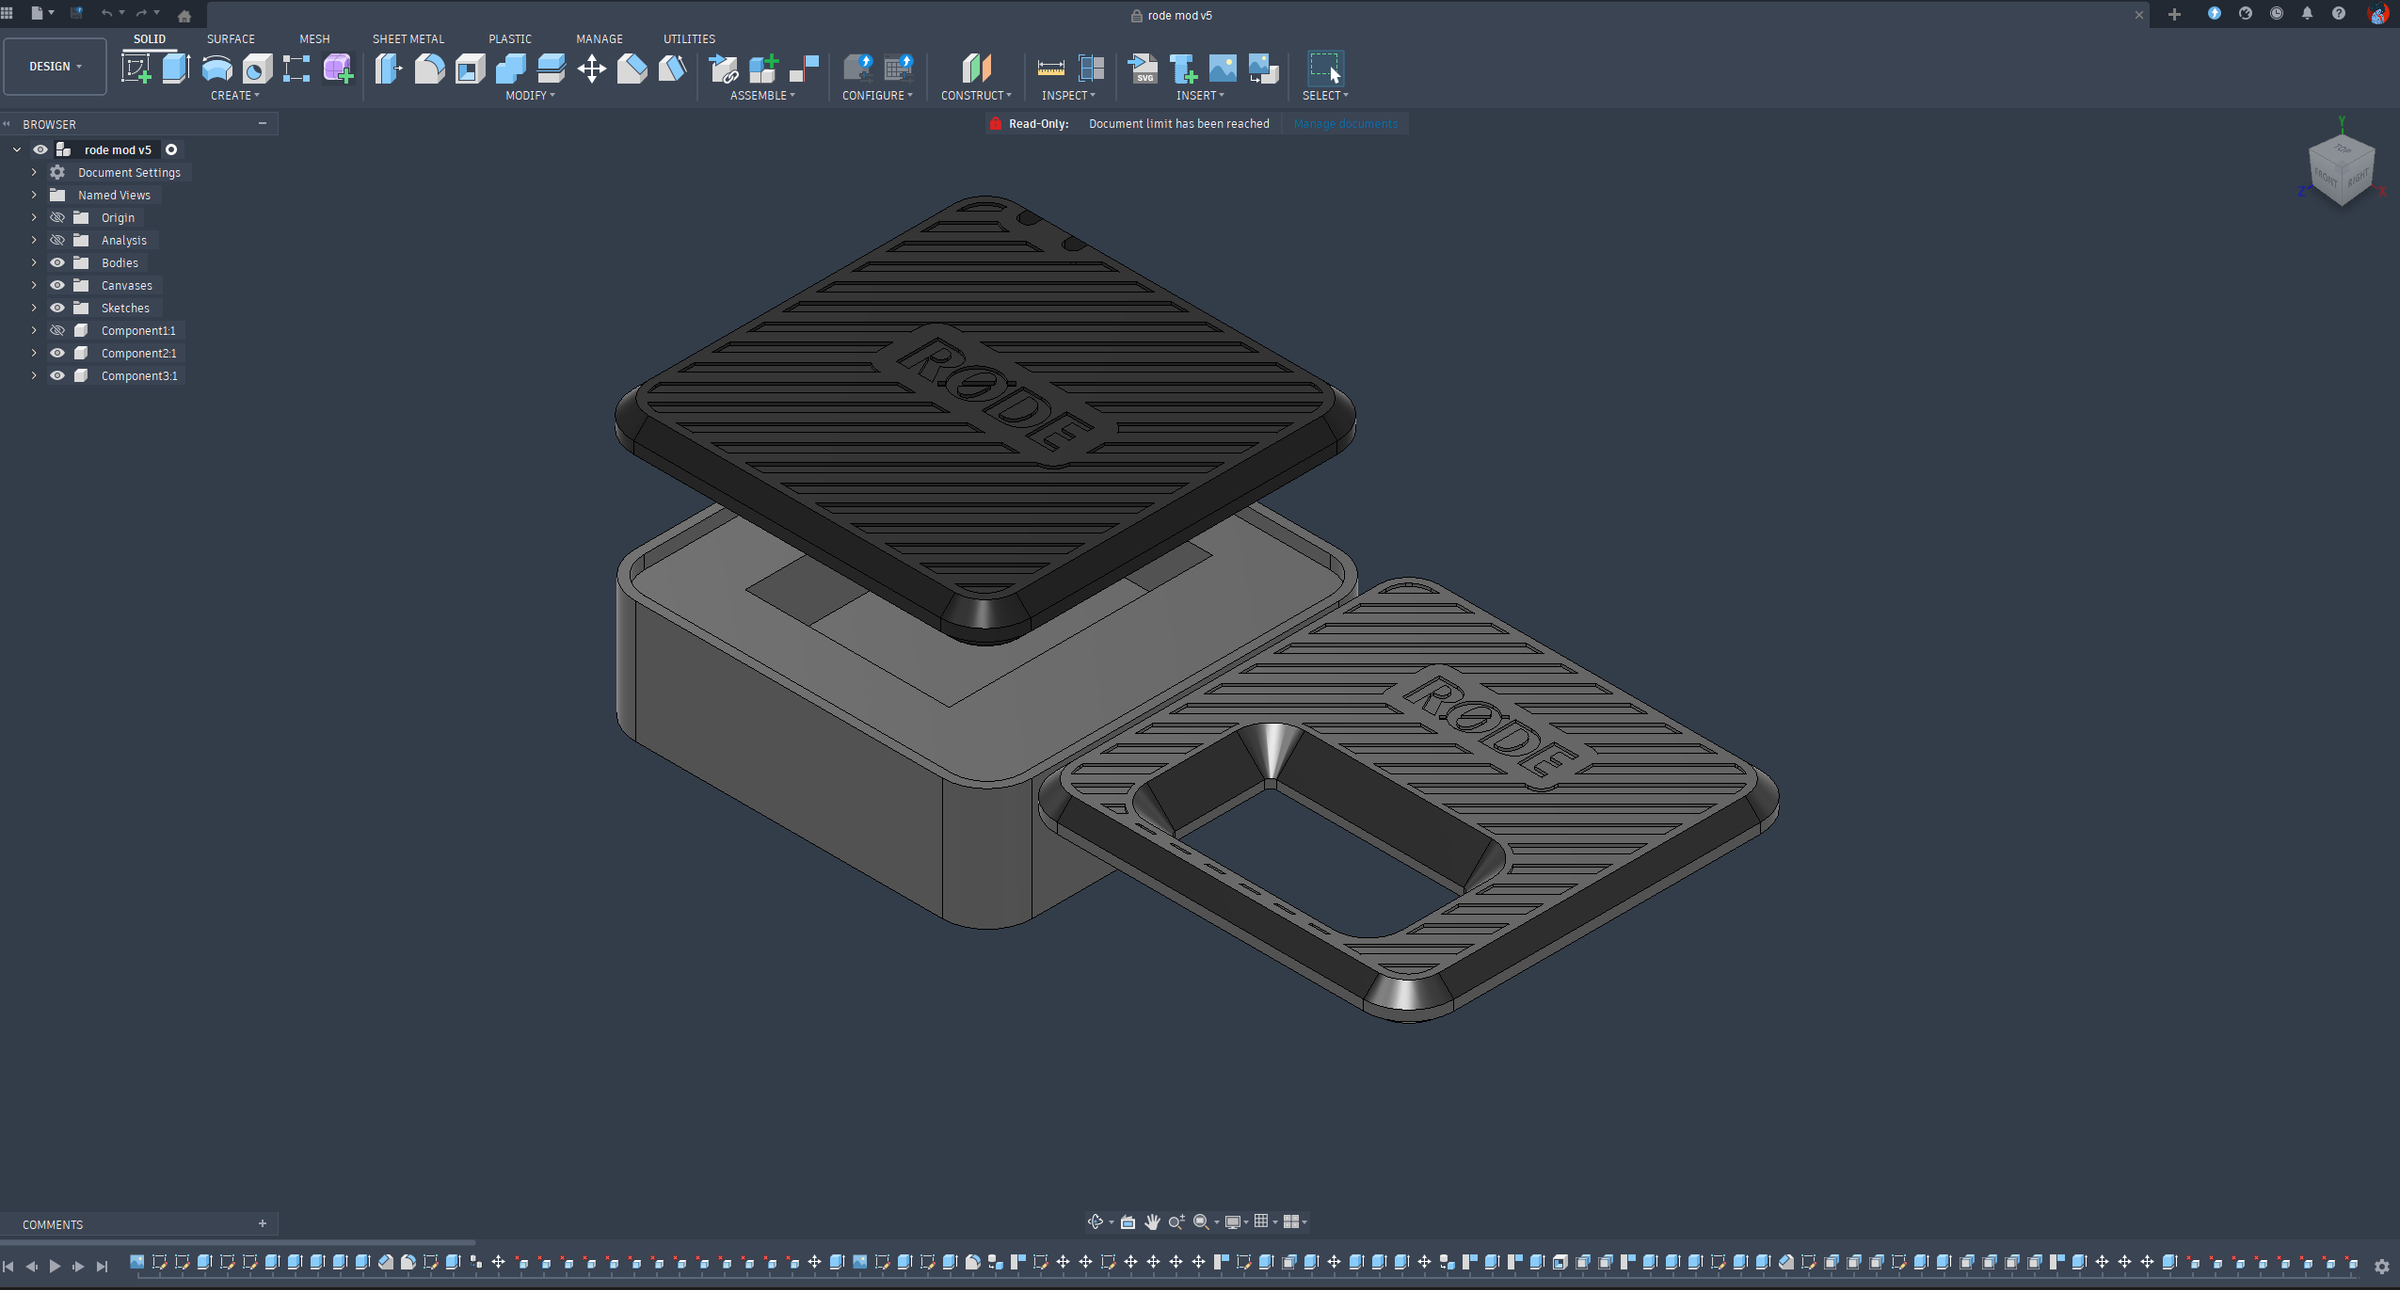
Task: Expand Component3:1 tree node
Action: pyautogui.click(x=33, y=376)
